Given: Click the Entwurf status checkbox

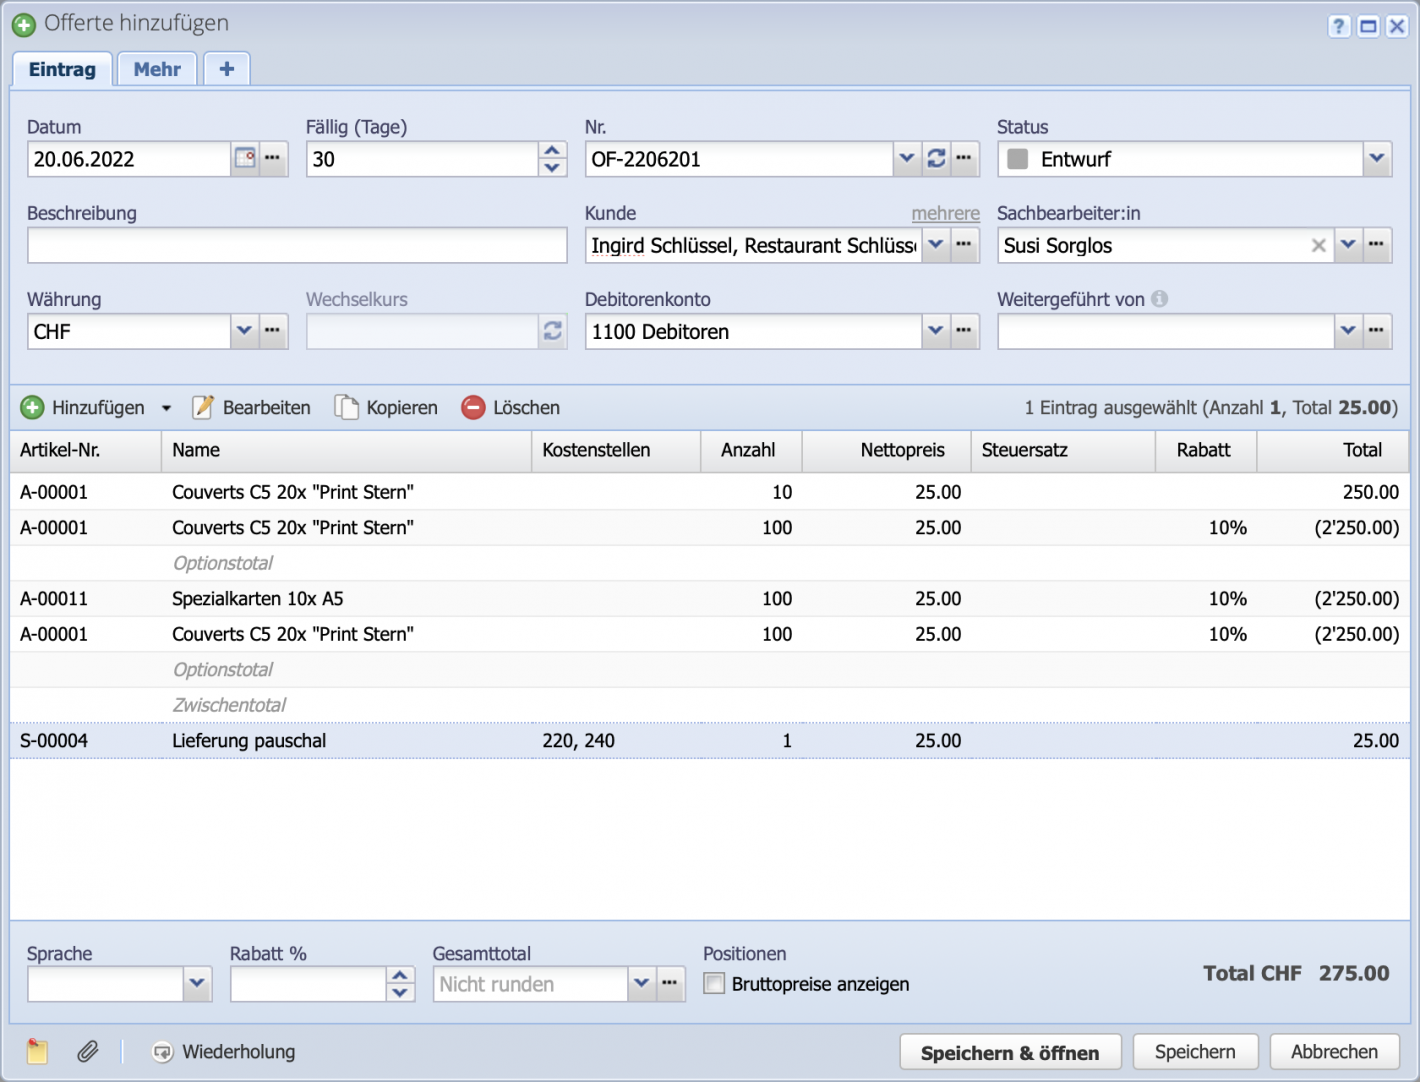Looking at the screenshot, I should pos(1017,158).
